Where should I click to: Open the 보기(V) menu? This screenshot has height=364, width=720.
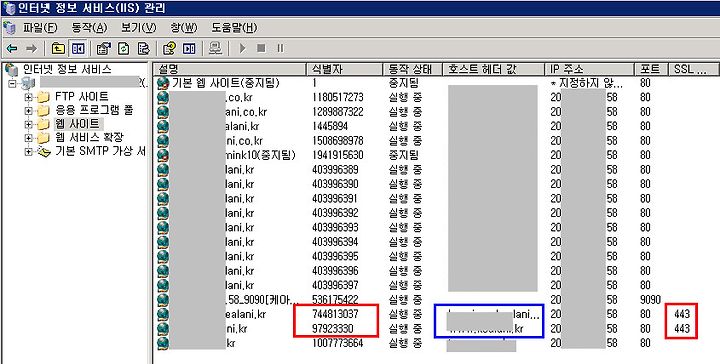(x=139, y=28)
